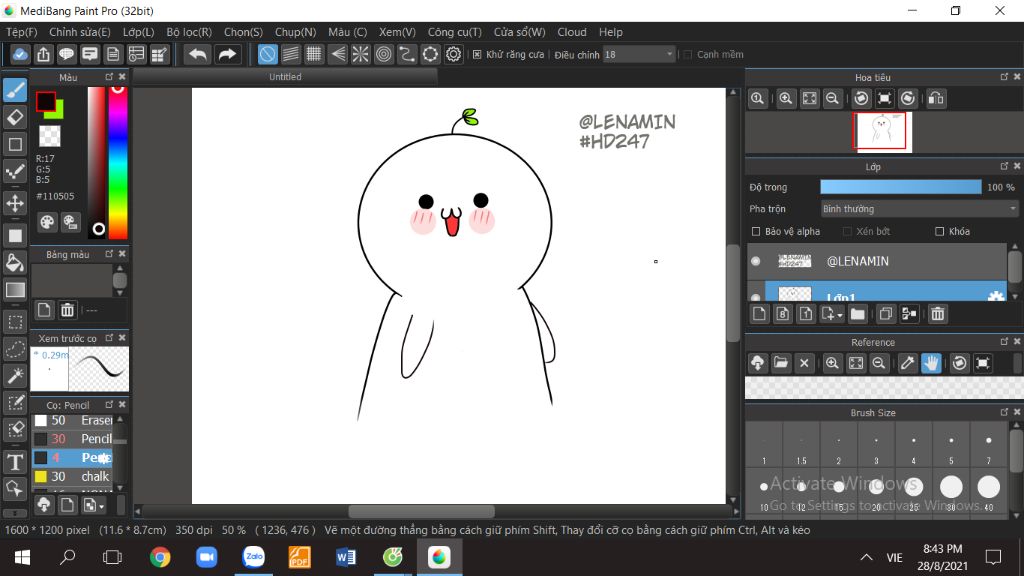Viewport: 1024px width, 576px height.
Task: Open Microsoft Word from the taskbar
Action: click(345, 557)
